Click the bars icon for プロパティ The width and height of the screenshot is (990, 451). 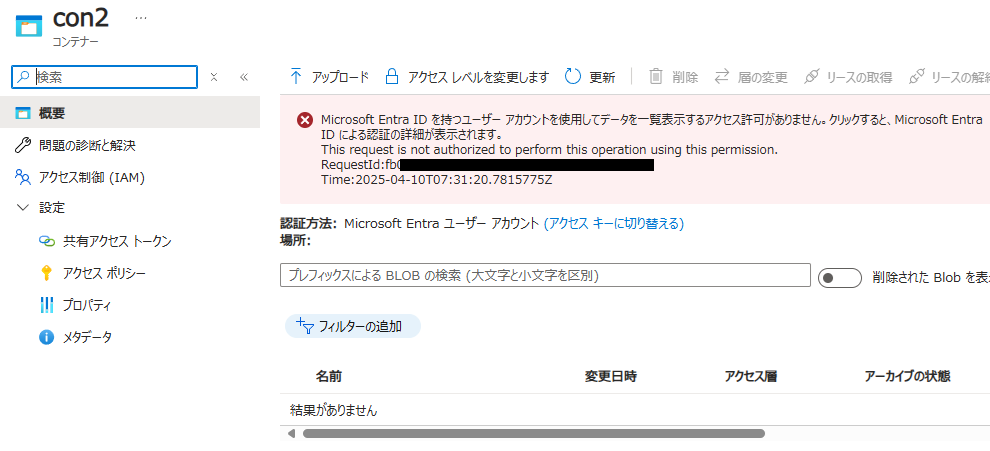(x=47, y=305)
